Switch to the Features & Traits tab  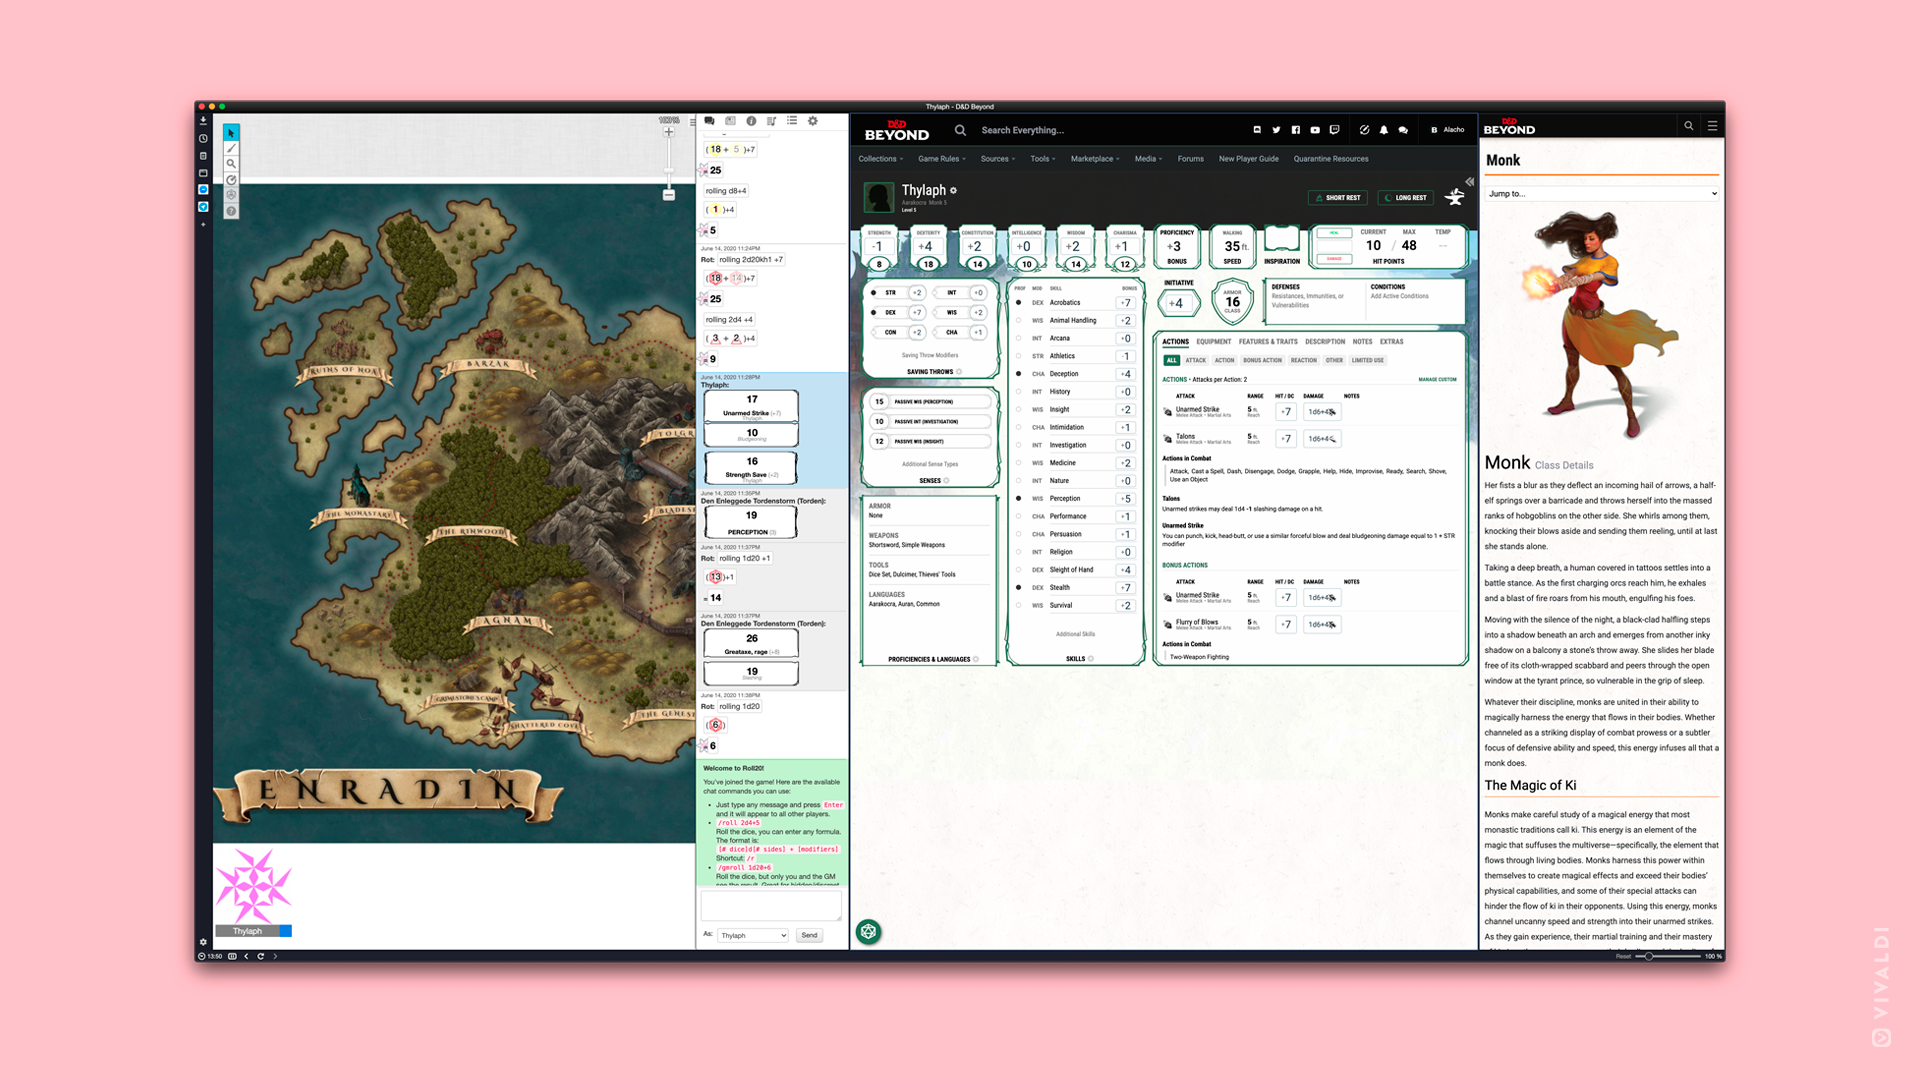point(1268,342)
